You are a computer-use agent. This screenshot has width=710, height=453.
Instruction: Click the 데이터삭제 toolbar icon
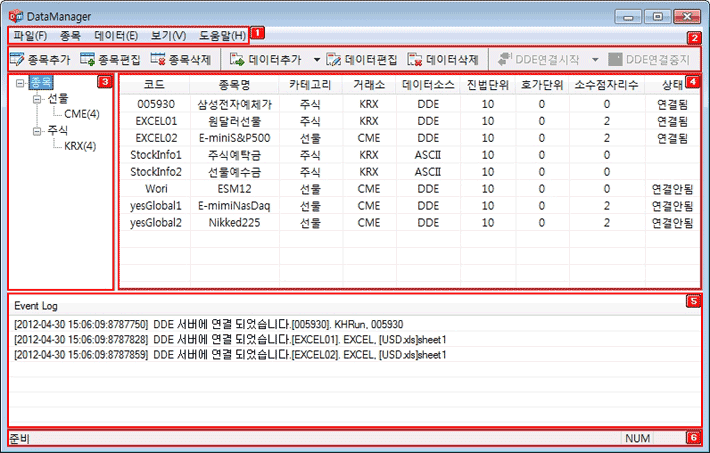(x=415, y=60)
